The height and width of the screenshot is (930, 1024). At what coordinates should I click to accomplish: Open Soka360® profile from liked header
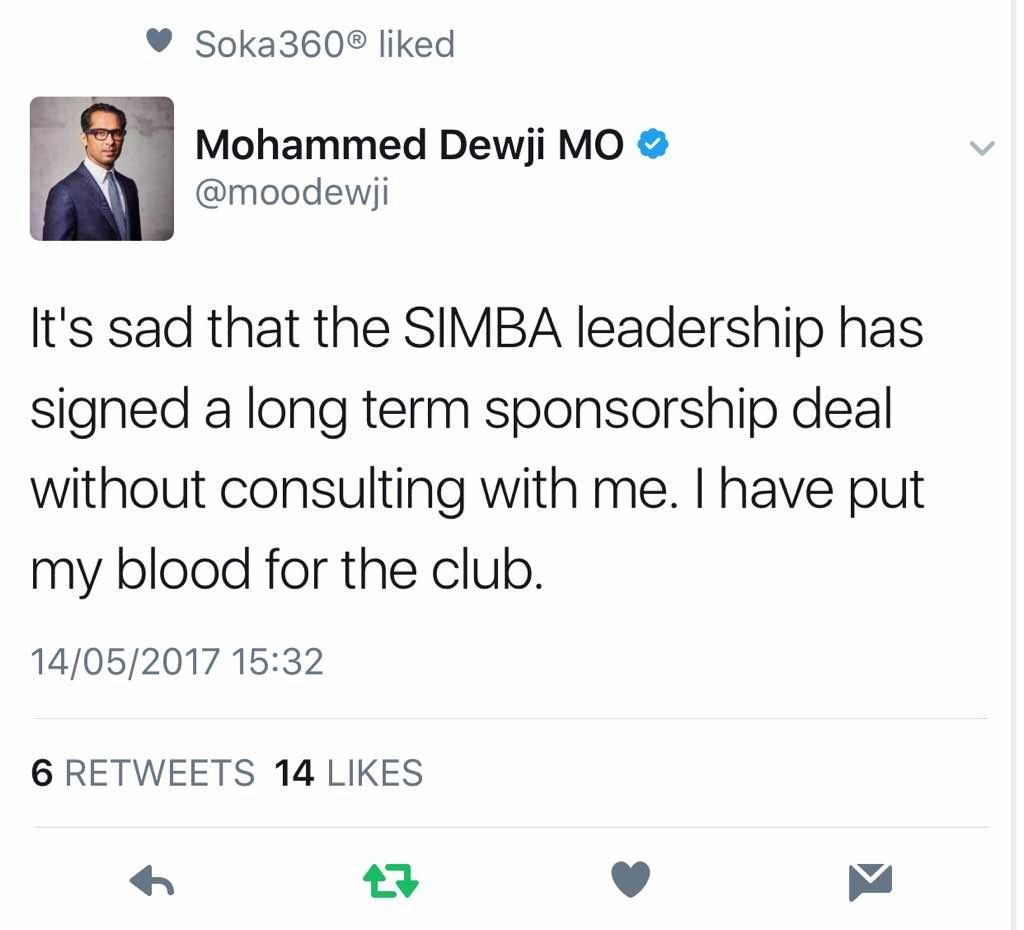(281, 44)
